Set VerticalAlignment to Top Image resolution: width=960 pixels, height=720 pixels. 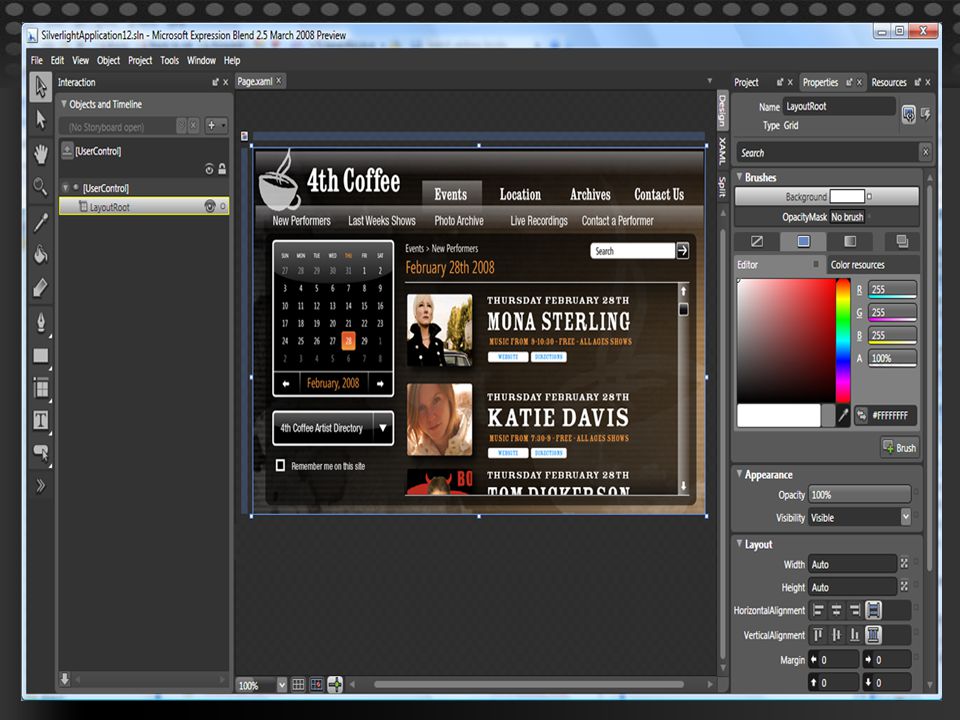click(819, 635)
